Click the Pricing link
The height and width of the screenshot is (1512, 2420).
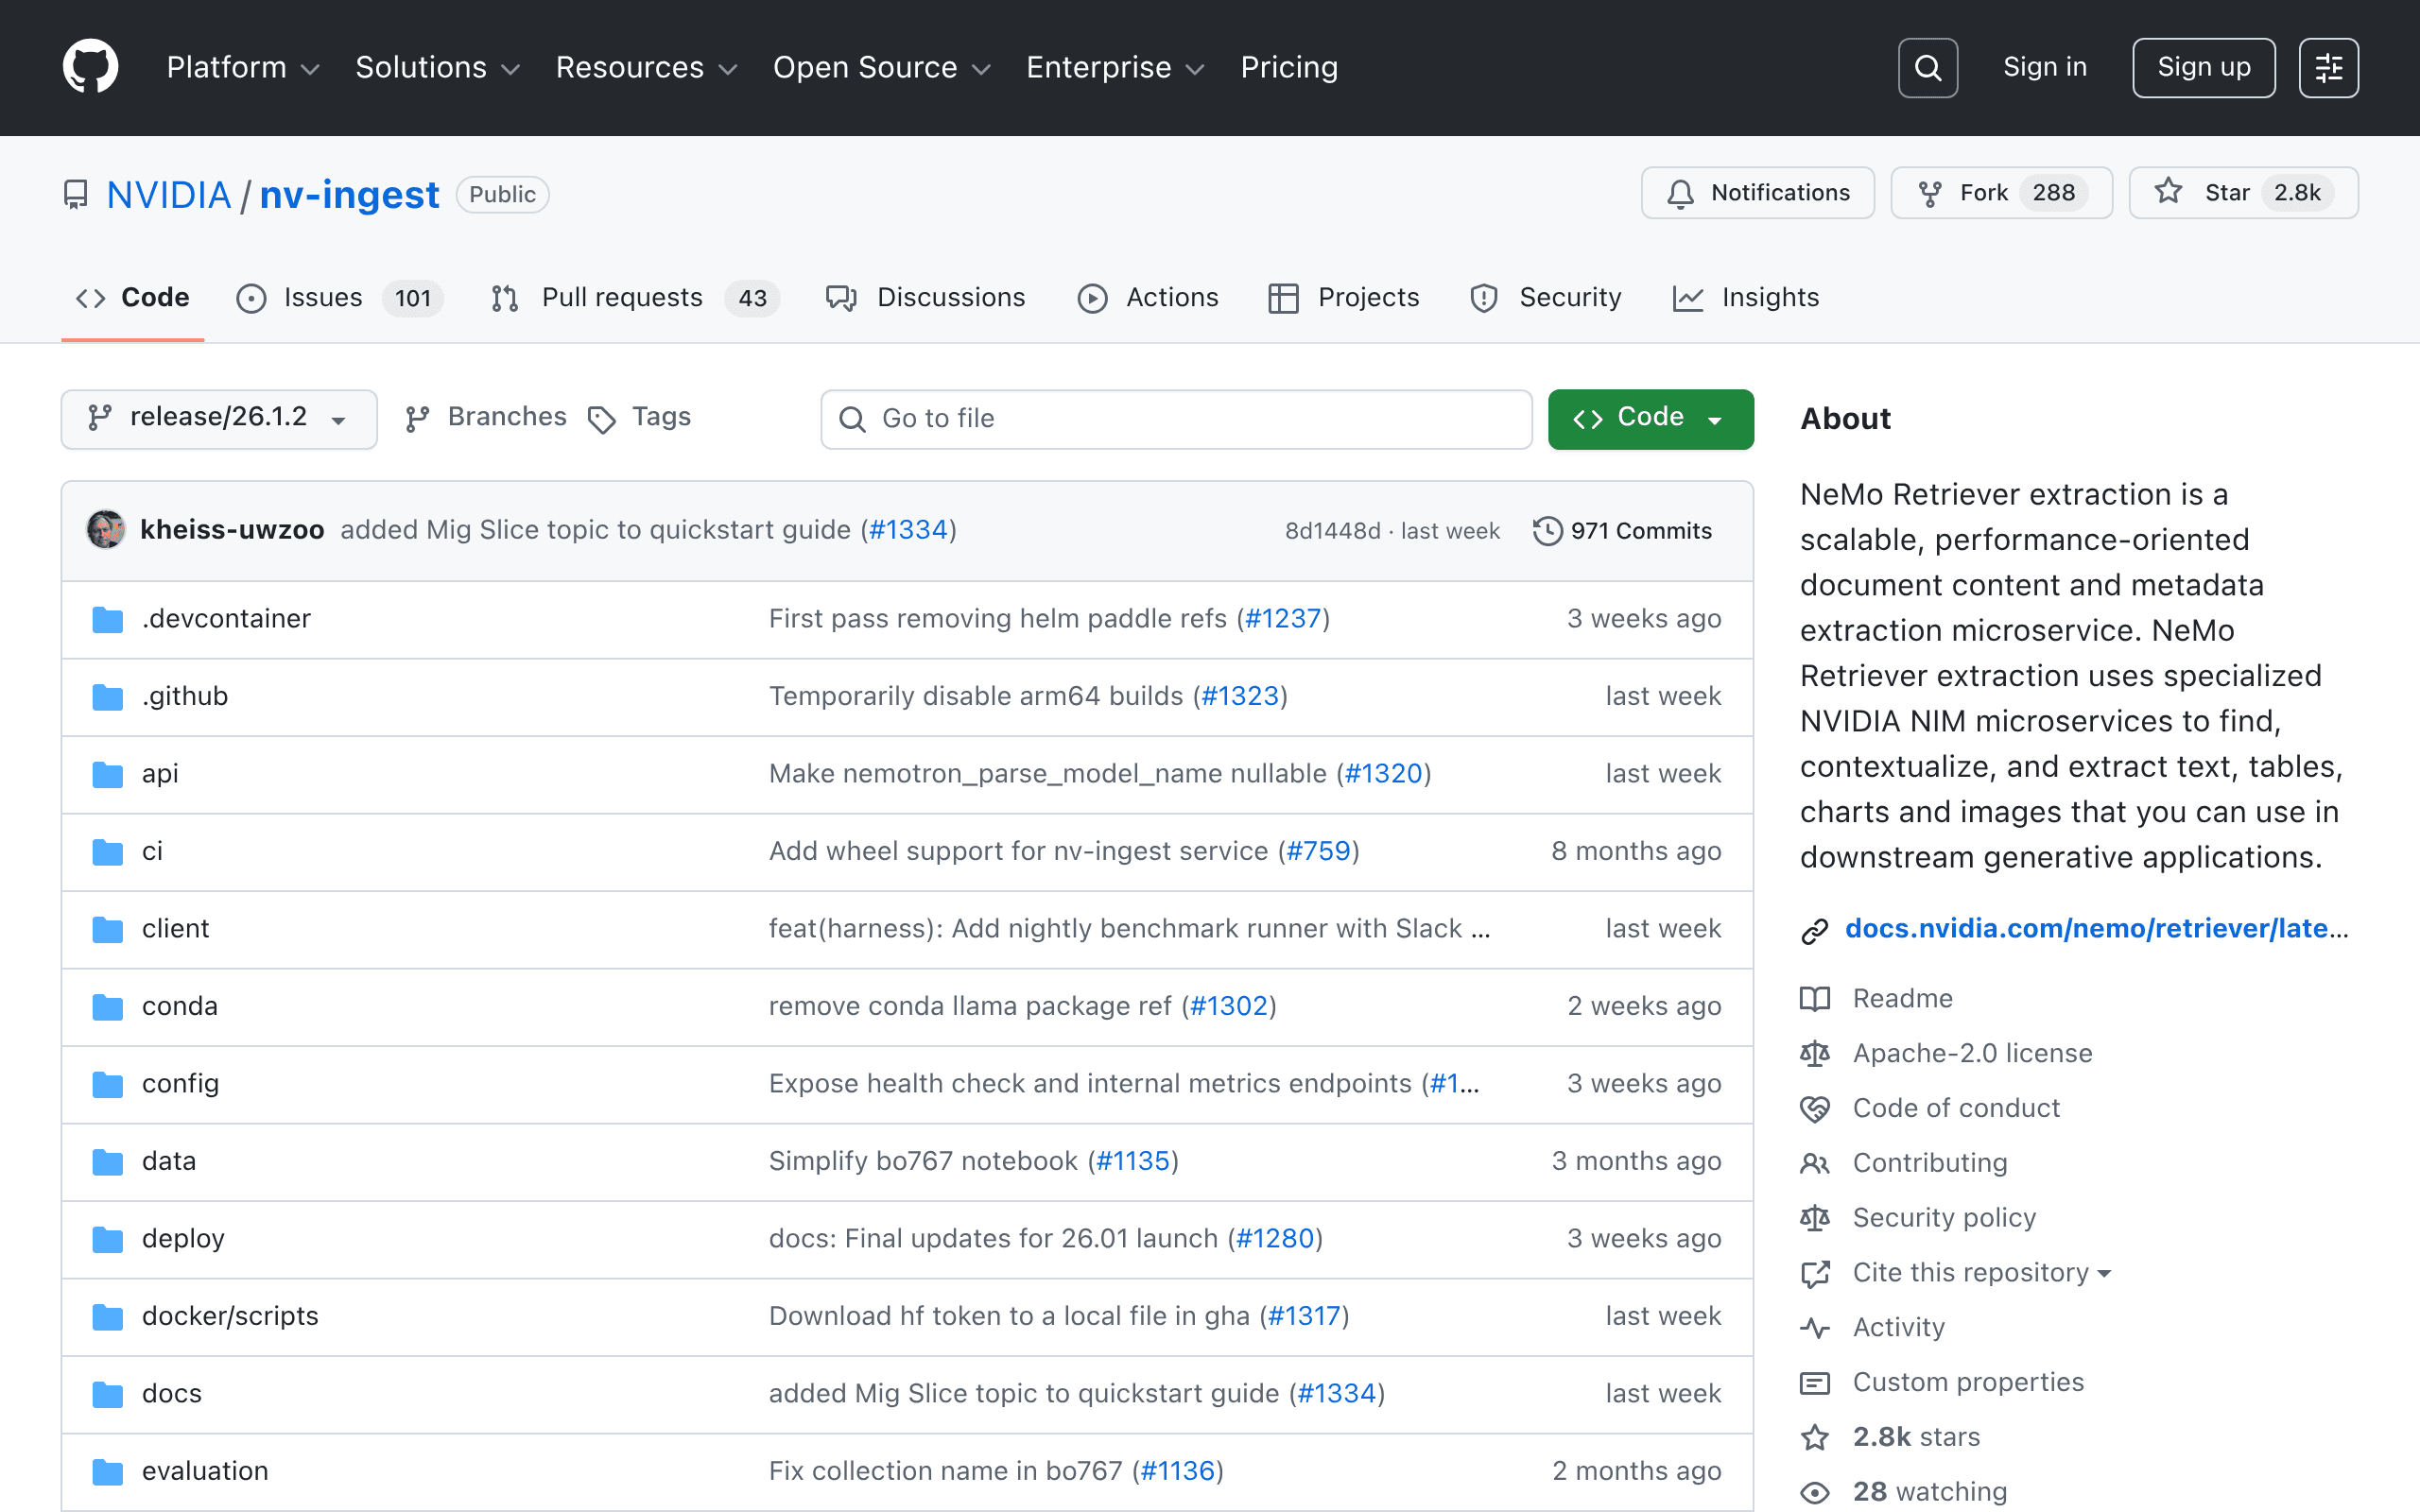pos(1289,67)
